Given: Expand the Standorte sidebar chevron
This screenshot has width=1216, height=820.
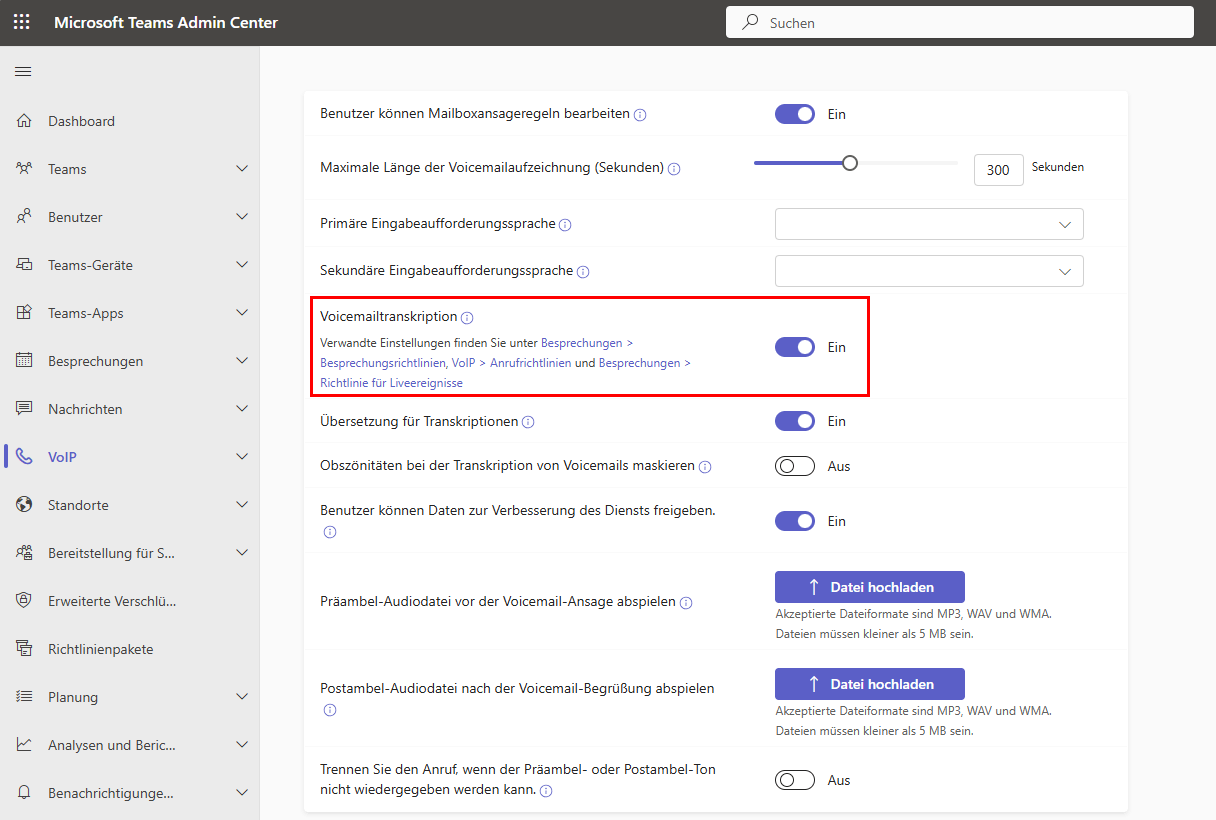Looking at the screenshot, I should pyautogui.click(x=242, y=505).
